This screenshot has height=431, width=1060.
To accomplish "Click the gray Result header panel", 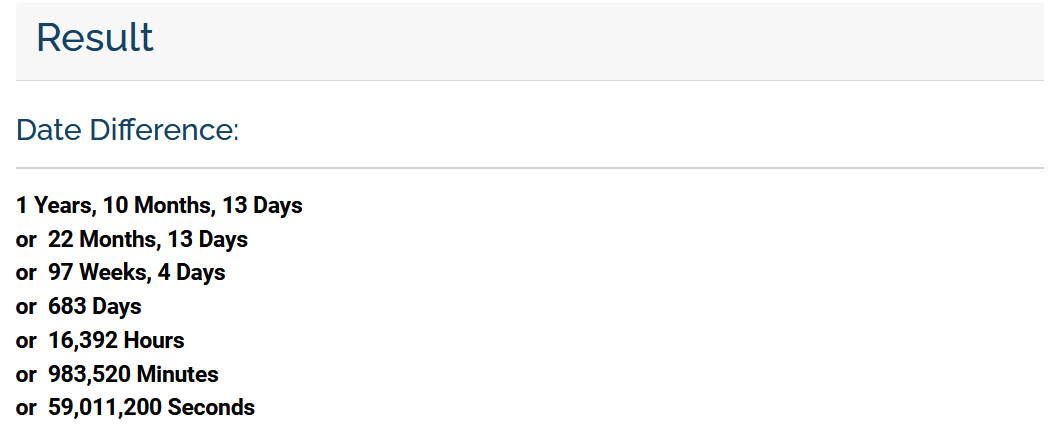I will coord(530,41).
